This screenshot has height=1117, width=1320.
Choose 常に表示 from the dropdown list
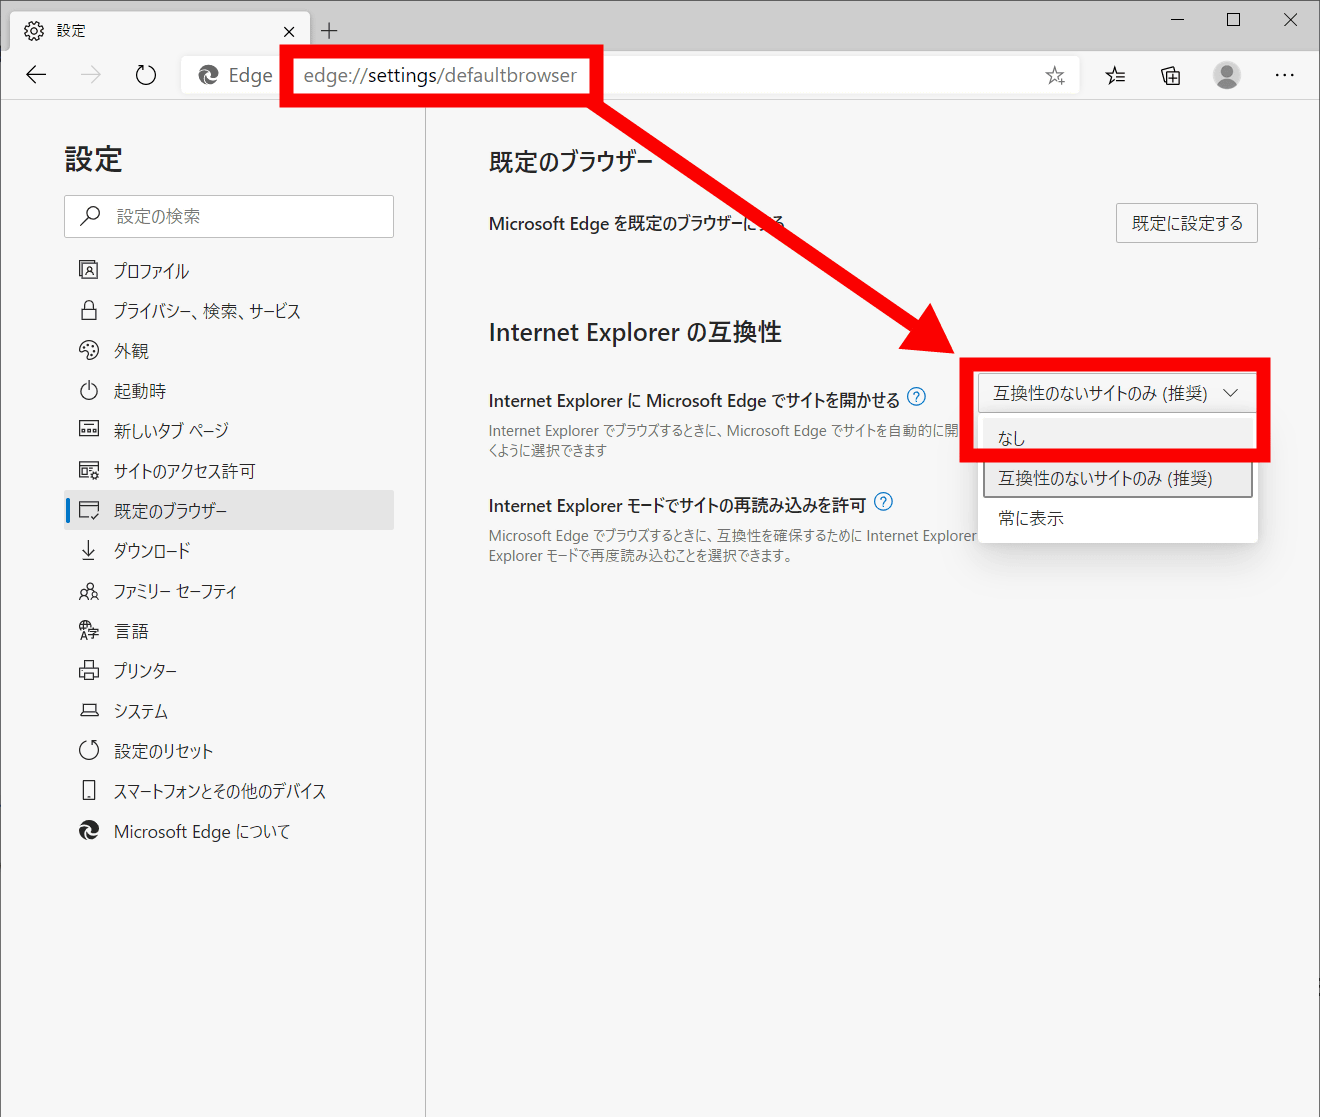click(1118, 518)
